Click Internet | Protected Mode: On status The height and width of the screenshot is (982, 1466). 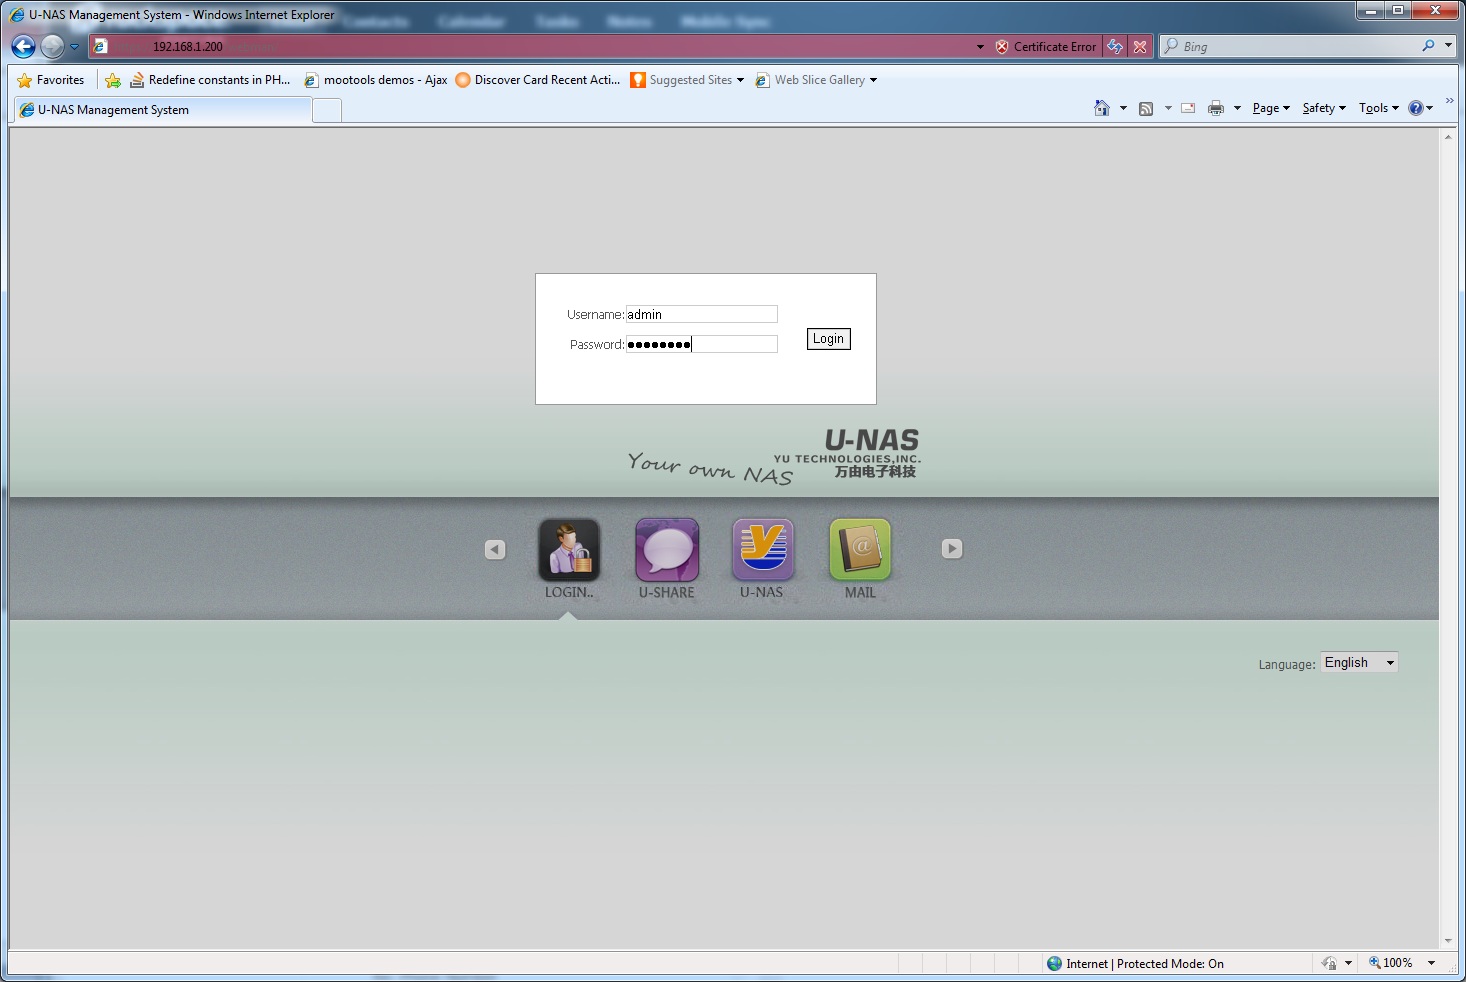click(1135, 963)
